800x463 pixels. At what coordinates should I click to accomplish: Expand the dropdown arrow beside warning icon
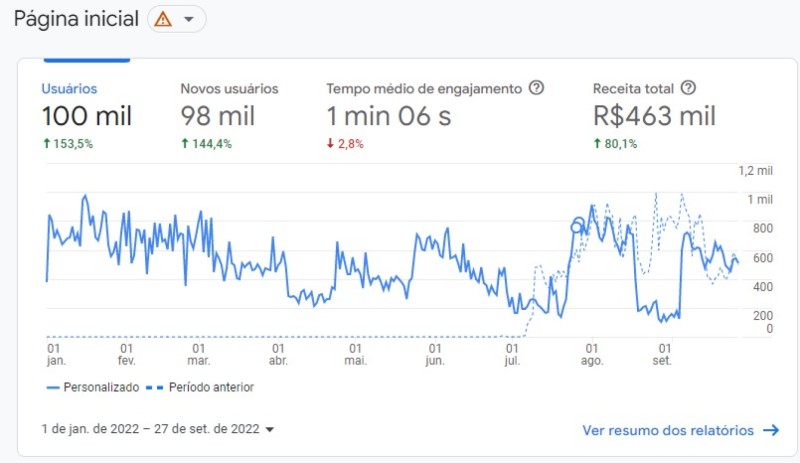point(189,19)
